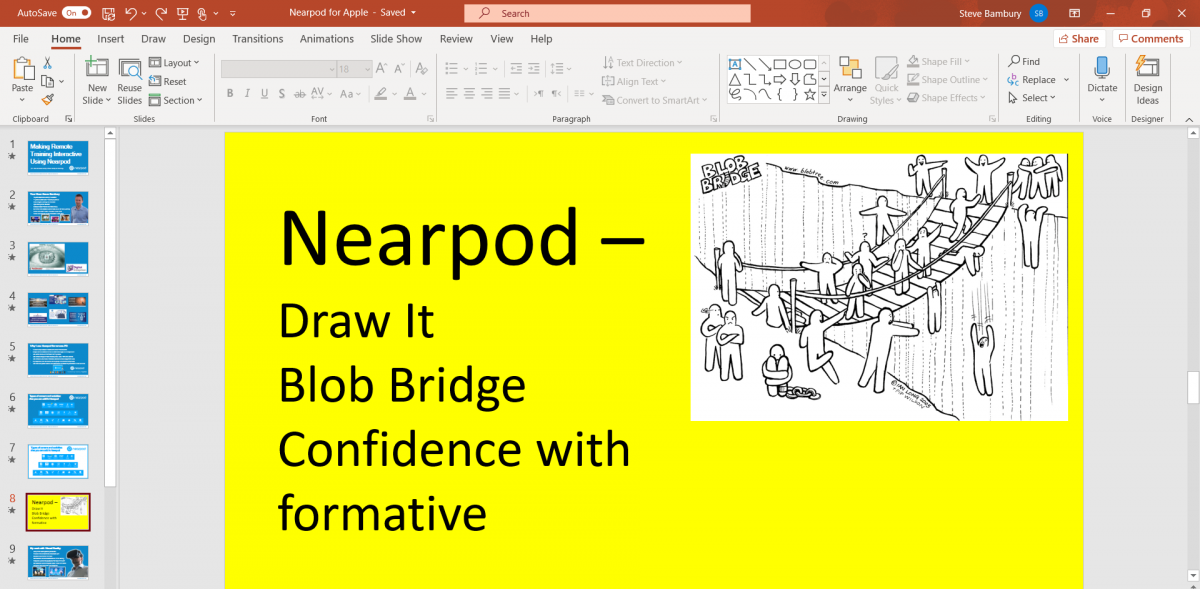
Task: Open Text Direction dropdown
Action: tap(642, 63)
